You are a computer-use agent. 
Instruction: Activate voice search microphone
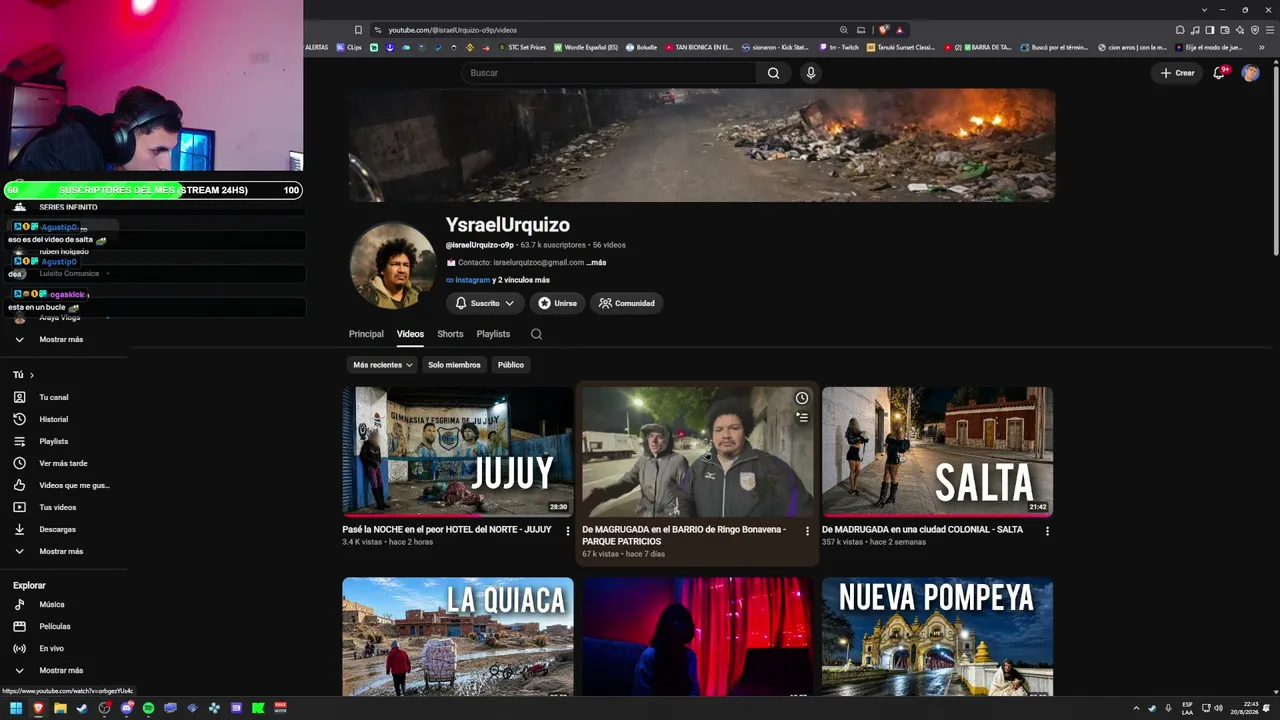(811, 73)
